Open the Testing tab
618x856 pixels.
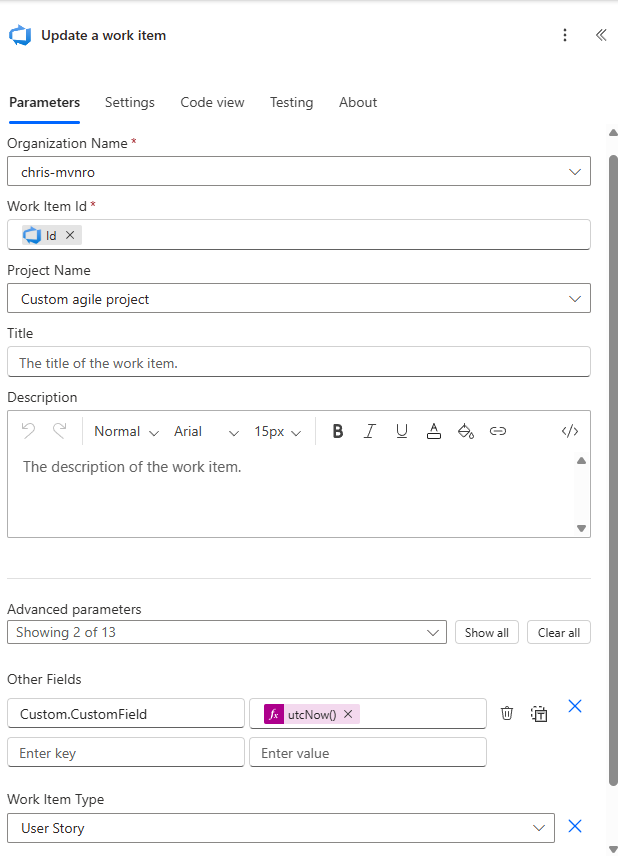click(291, 102)
